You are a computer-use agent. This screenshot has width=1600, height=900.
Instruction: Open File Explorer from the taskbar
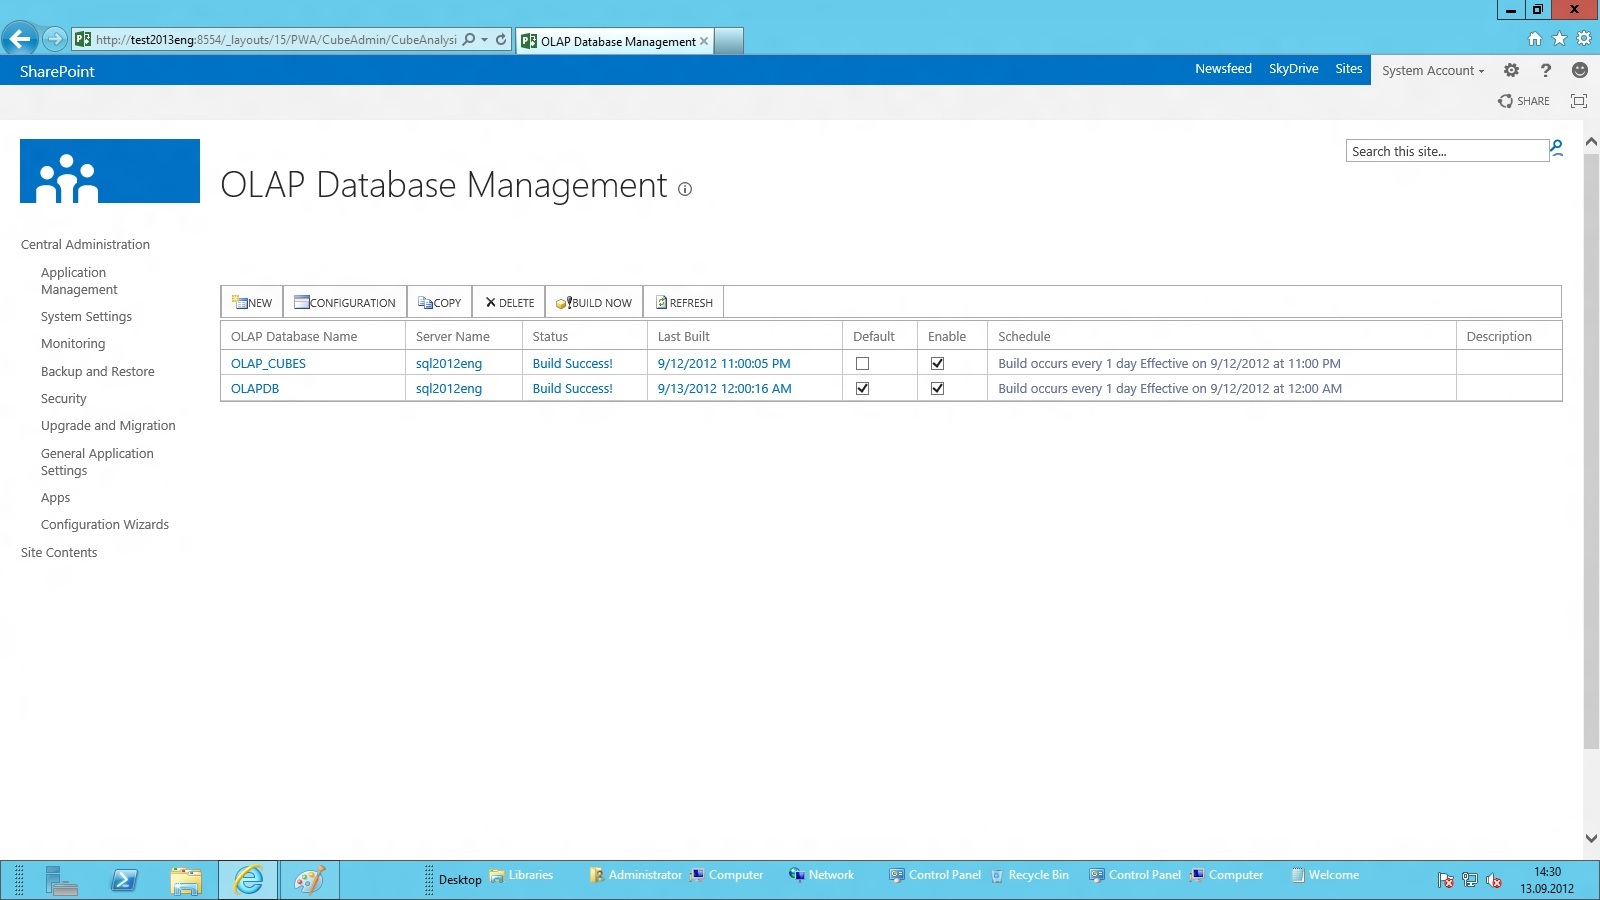pos(186,880)
